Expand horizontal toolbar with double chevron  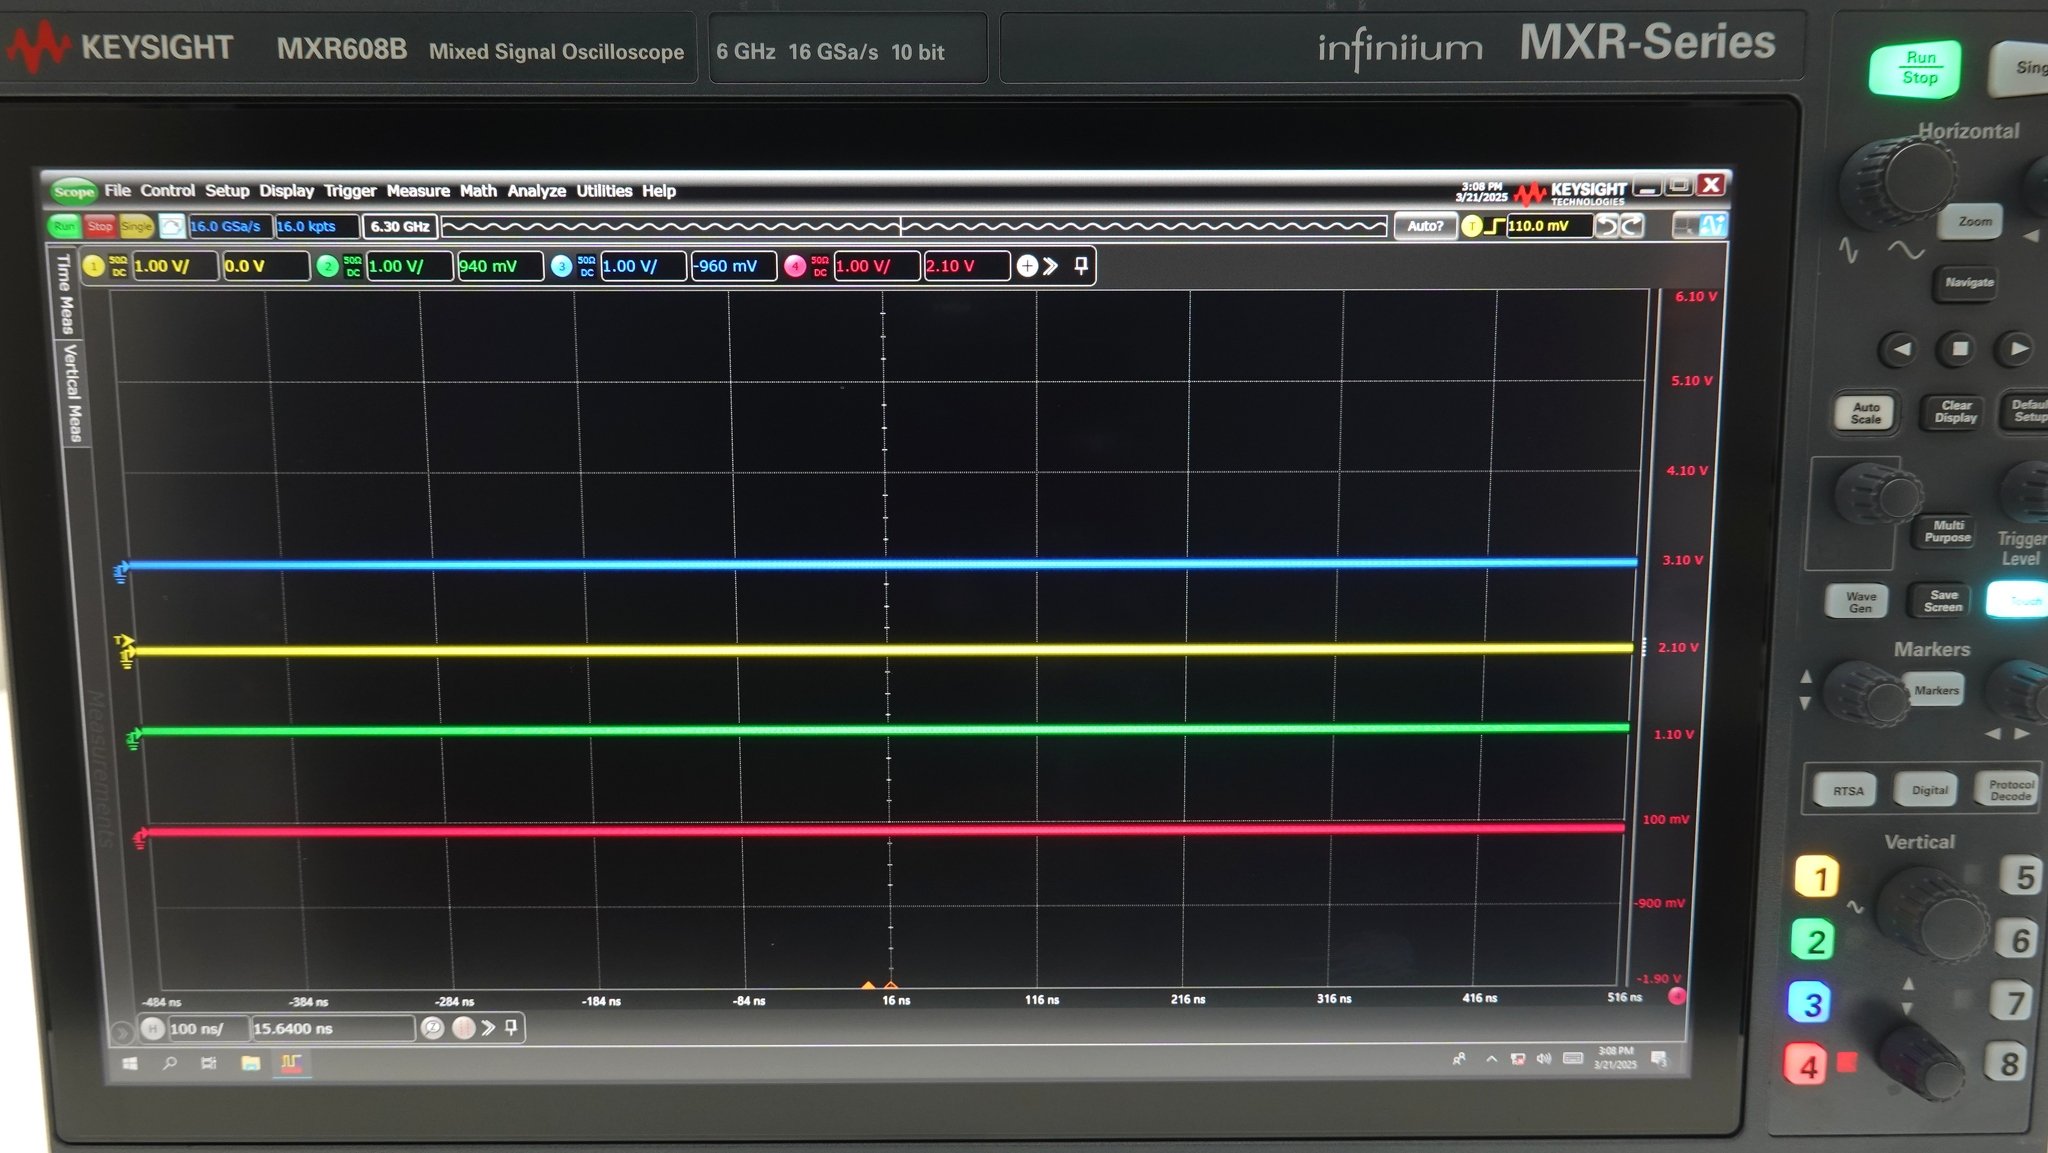488,1028
